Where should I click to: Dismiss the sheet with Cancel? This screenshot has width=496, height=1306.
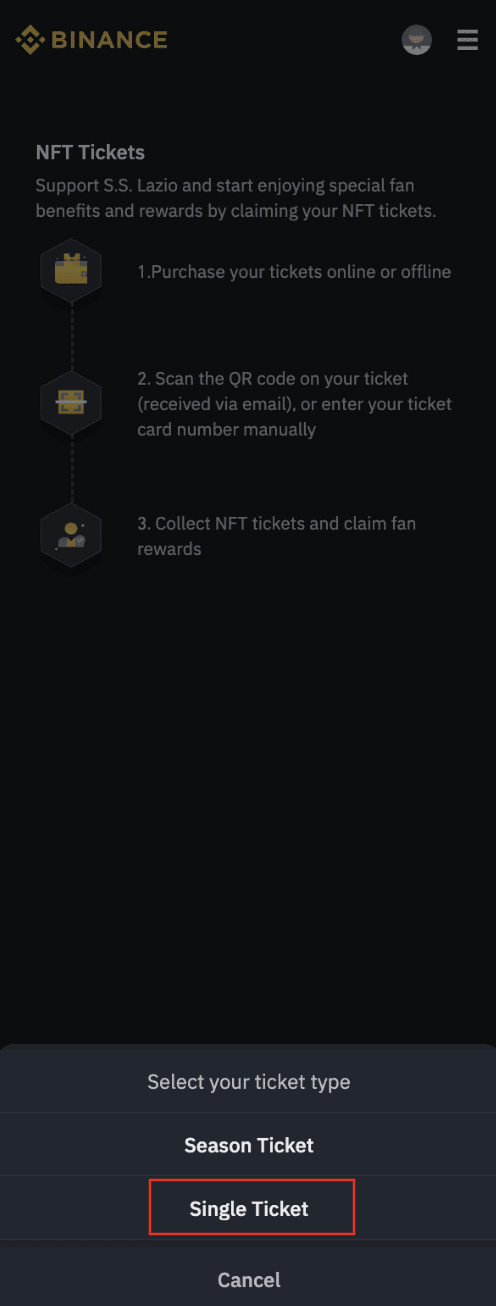(x=248, y=1279)
